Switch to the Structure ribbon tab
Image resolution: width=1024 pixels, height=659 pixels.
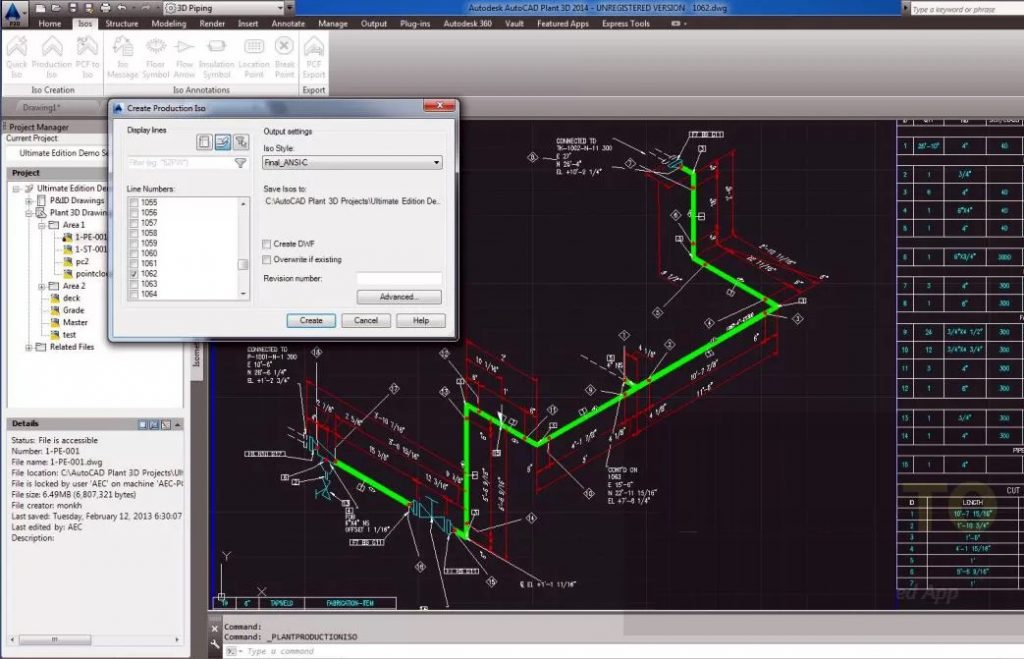(122, 24)
